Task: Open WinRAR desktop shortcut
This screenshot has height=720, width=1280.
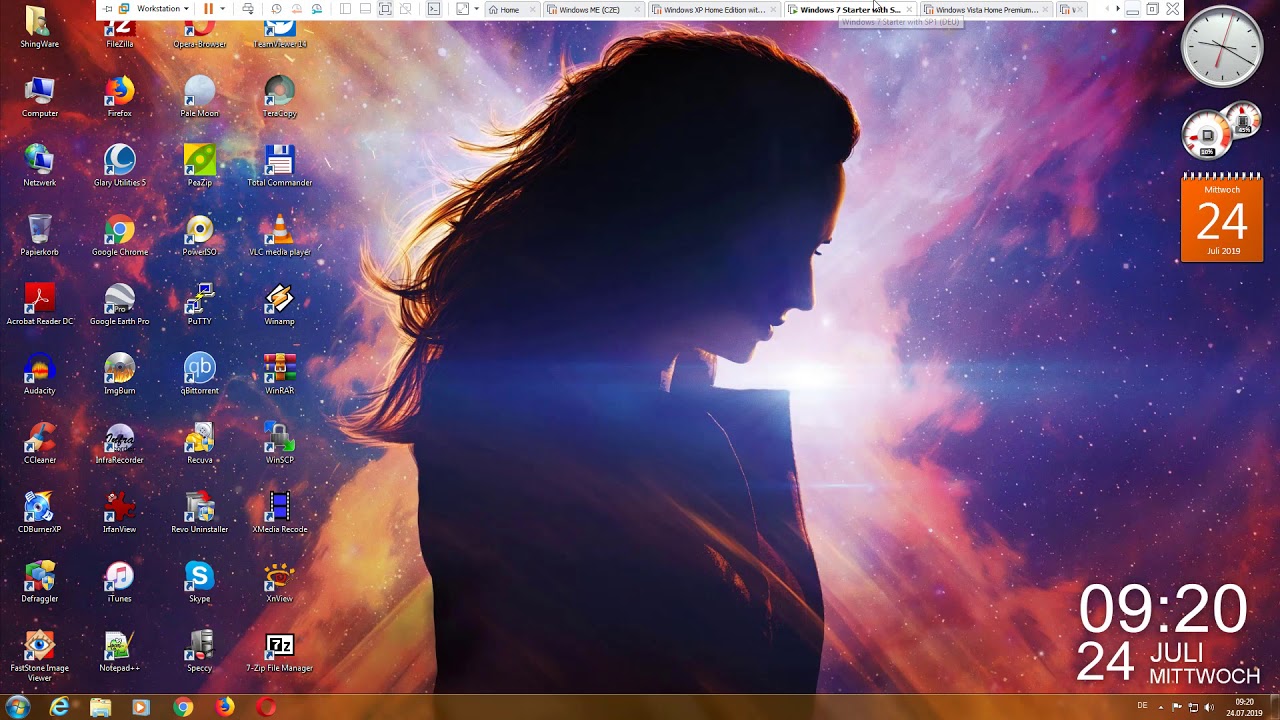Action: click(279, 374)
